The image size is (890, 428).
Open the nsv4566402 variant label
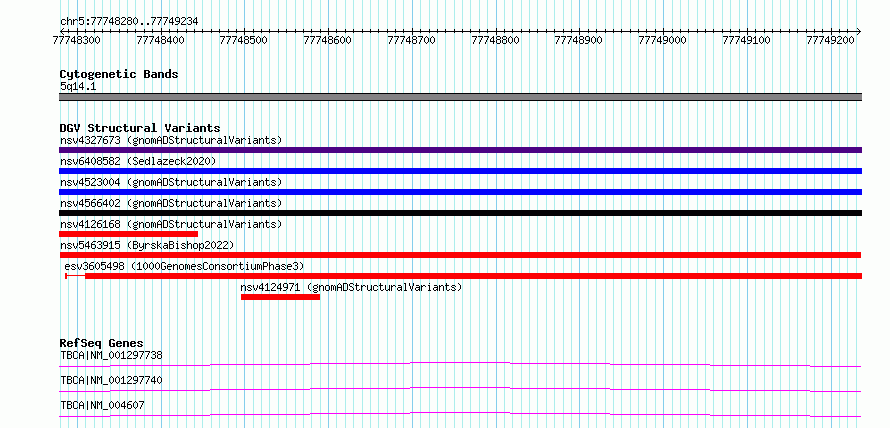click(171, 203)
